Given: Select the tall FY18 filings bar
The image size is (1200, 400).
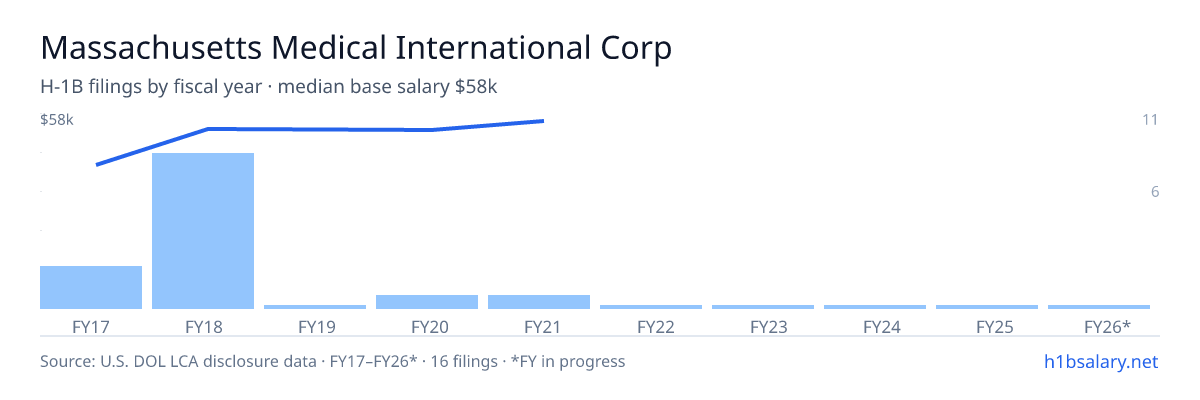Looking at the screenshot, I should [203, 231].
